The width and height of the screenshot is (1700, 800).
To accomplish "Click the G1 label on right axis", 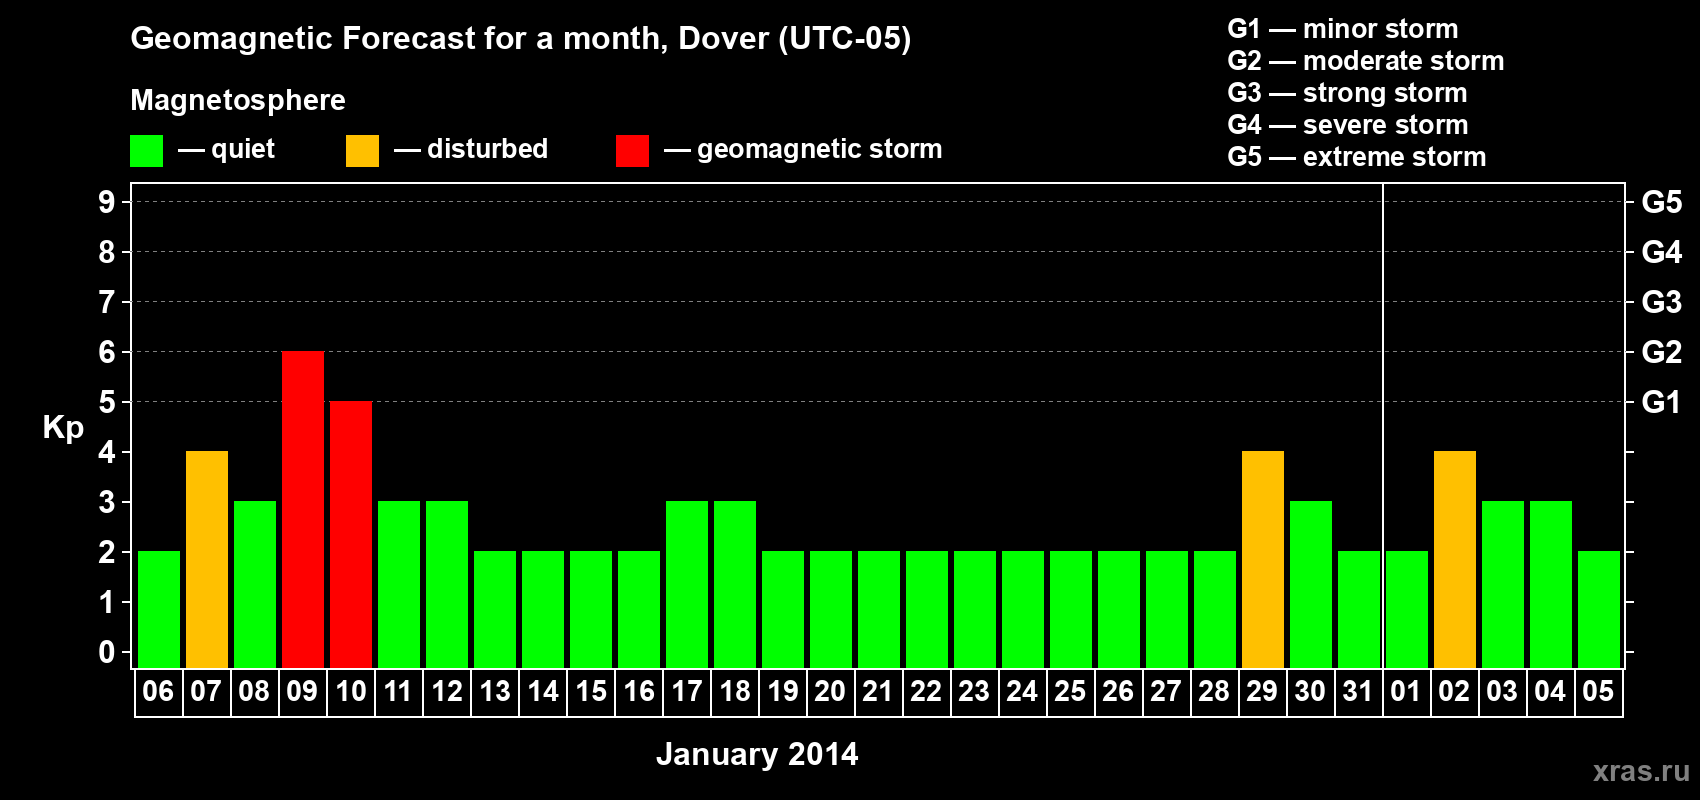I will click(x=1662, y=402).
